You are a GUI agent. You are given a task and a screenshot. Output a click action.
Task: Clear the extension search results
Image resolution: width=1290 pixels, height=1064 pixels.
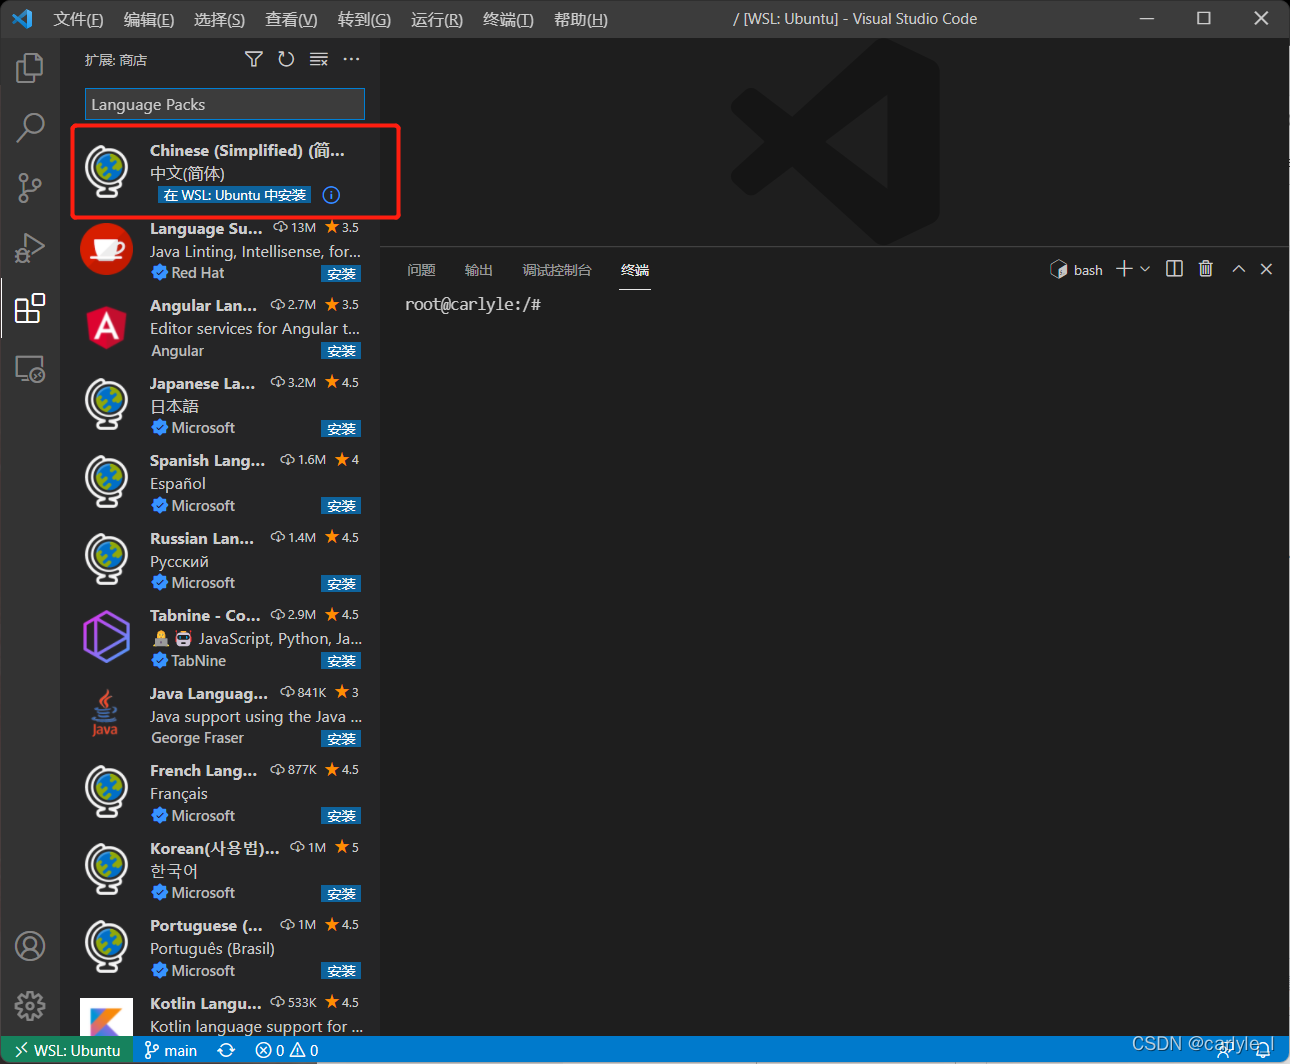pos(318,59)
